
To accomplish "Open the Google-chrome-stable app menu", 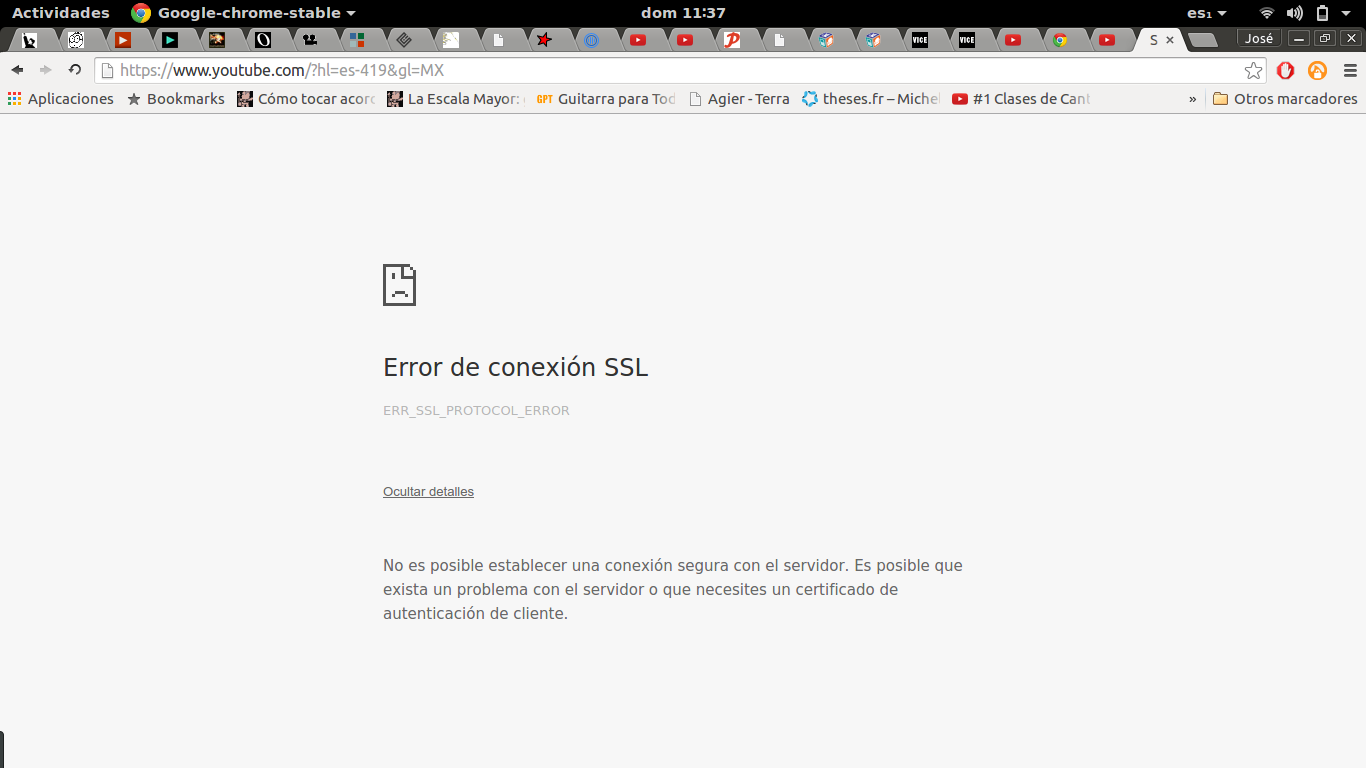I will [243, 13].
